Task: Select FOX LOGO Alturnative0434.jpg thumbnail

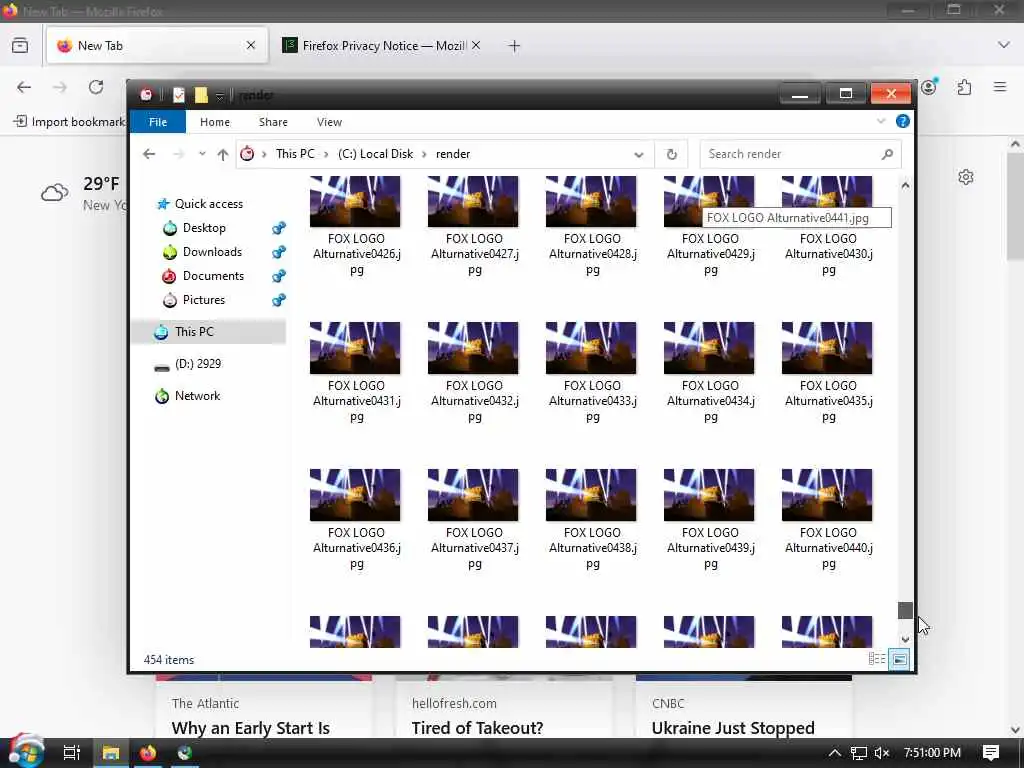Action: click(x=709, y=348)
